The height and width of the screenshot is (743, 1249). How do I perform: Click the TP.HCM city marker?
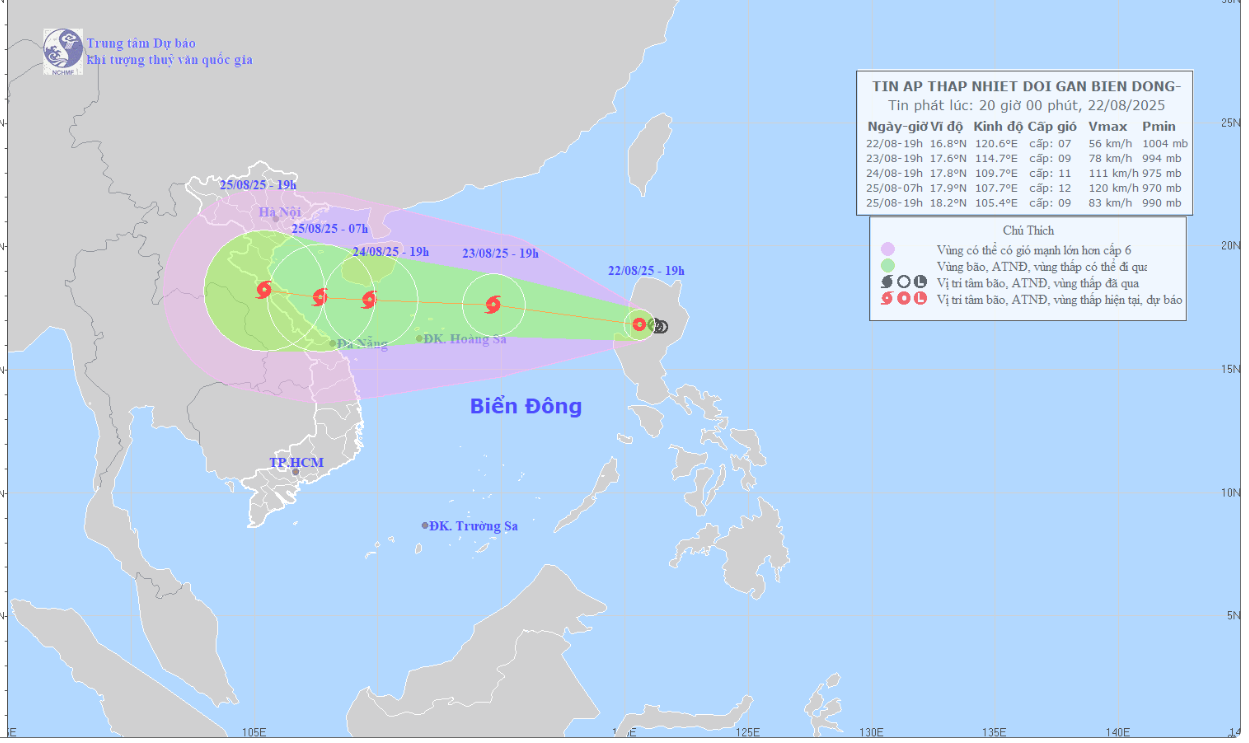[295, 471]
